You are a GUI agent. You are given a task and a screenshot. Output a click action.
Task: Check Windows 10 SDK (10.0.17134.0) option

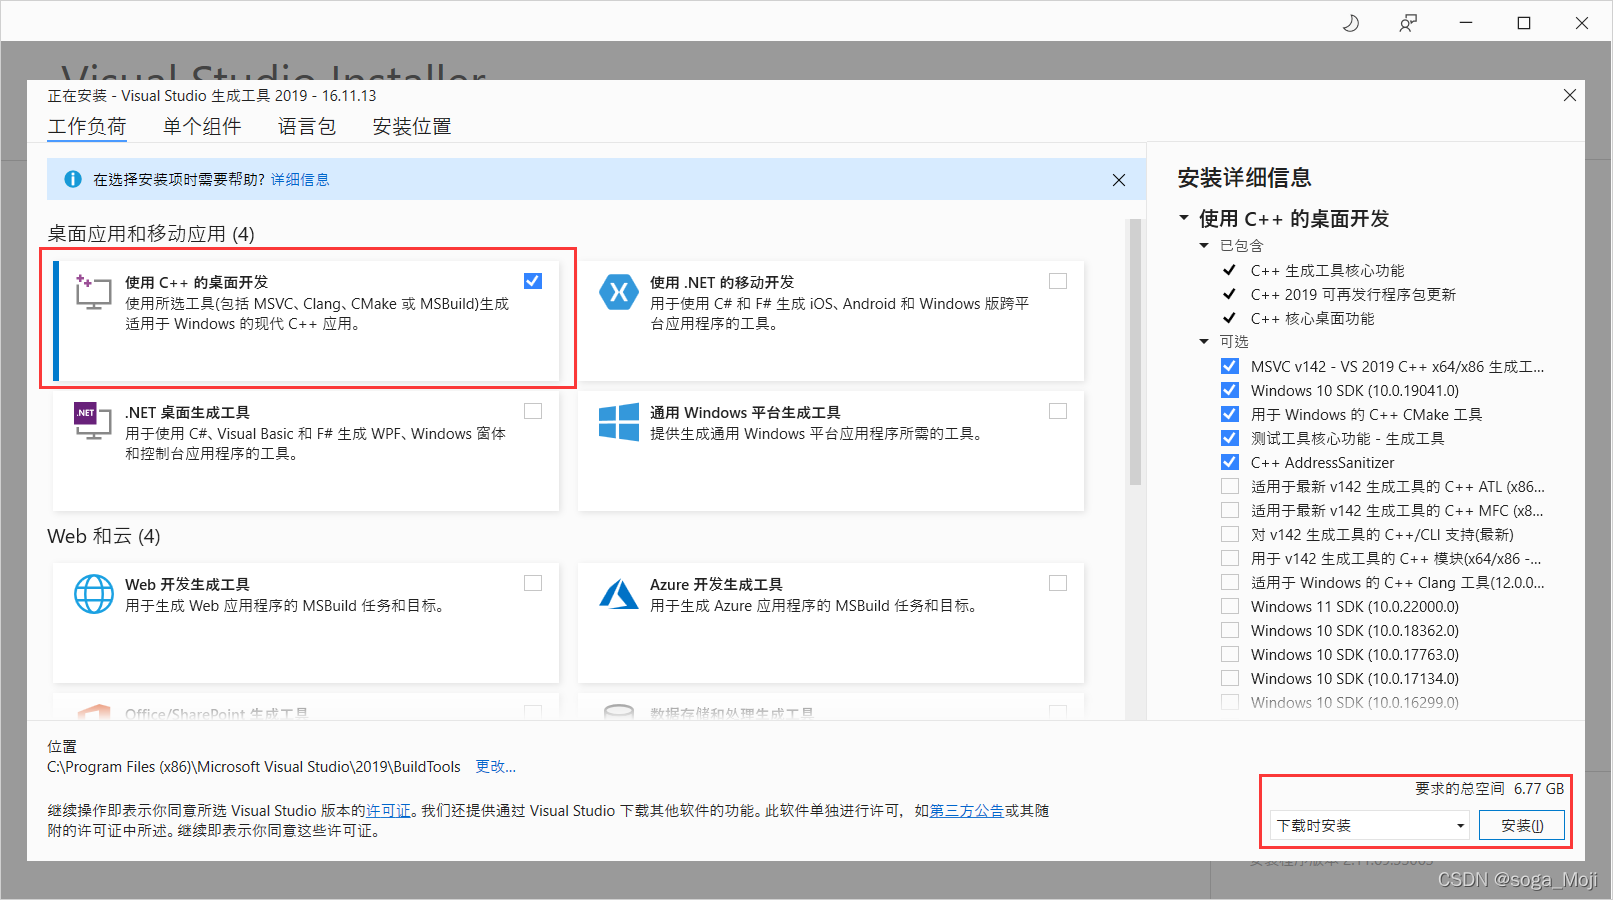[1230, 678]
